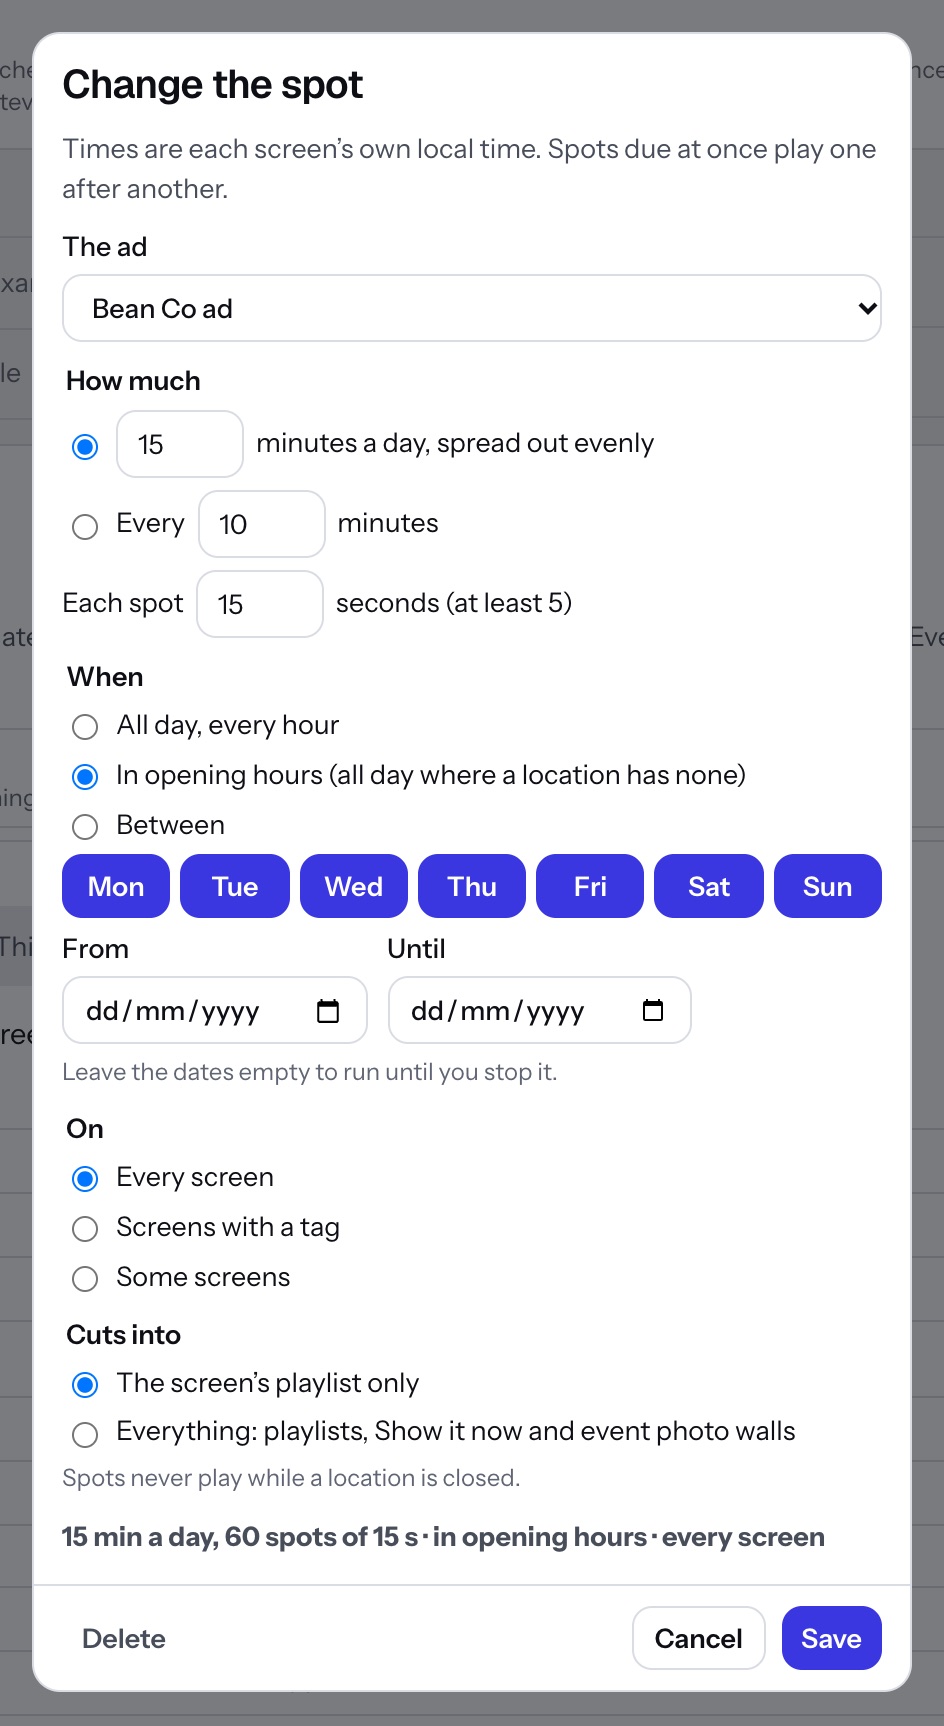
Task: Choose The screen's playlist only
Action: click(x=85, y=1384)
